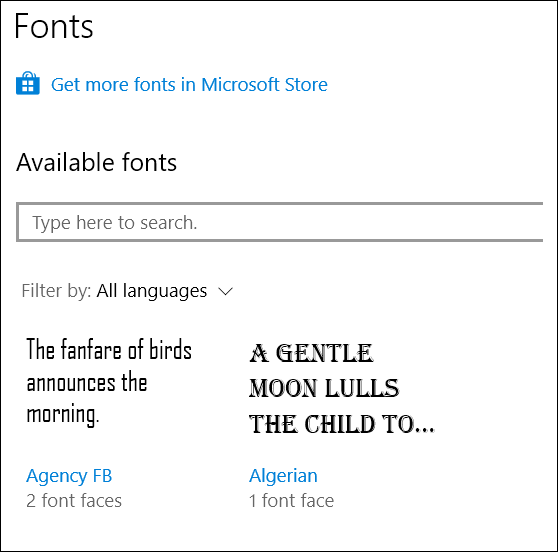Focus the font search input box
The width and height of the screenshot is (558, 552).
[280, 222]
